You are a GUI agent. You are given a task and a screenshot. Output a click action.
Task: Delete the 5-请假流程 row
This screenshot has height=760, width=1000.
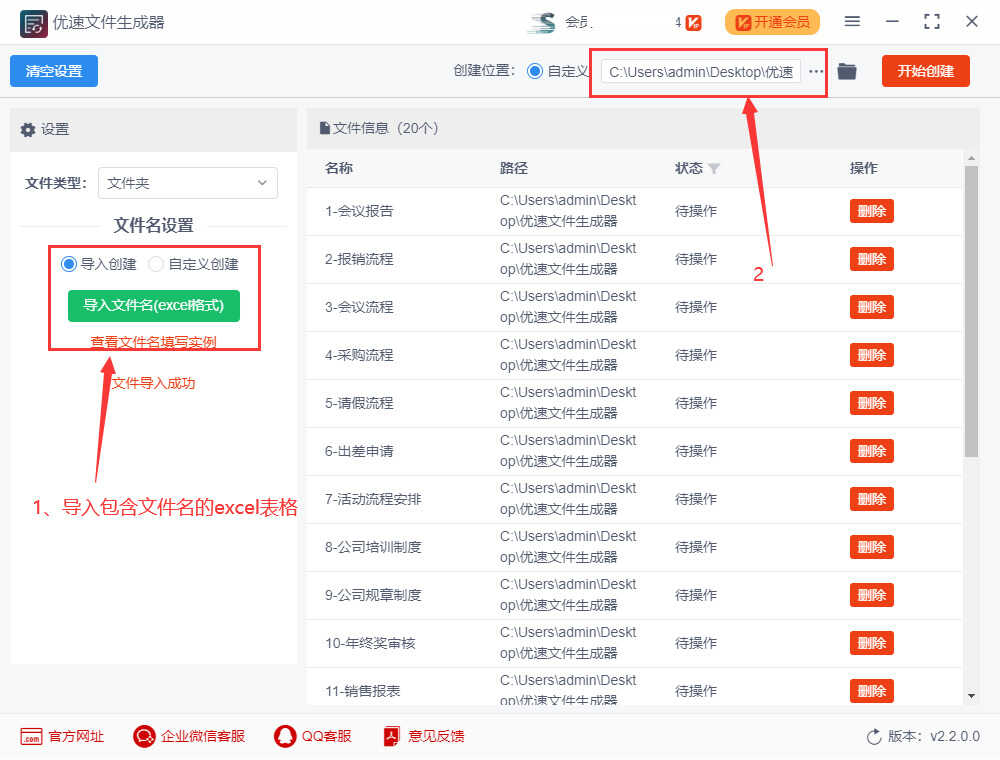871,403
